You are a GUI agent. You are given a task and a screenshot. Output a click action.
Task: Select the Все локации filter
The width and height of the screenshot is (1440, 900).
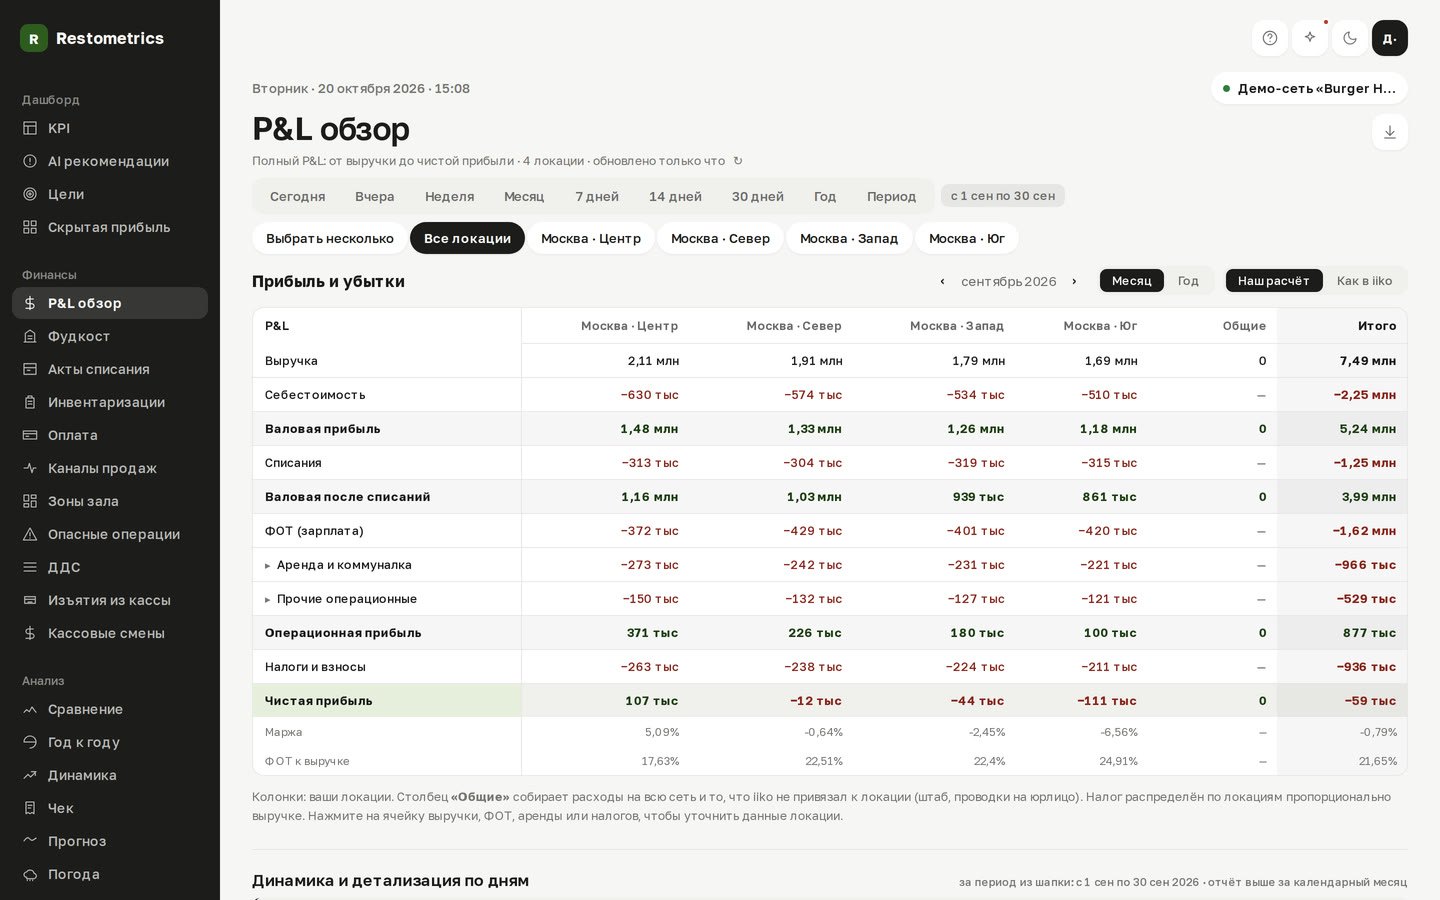467,238
